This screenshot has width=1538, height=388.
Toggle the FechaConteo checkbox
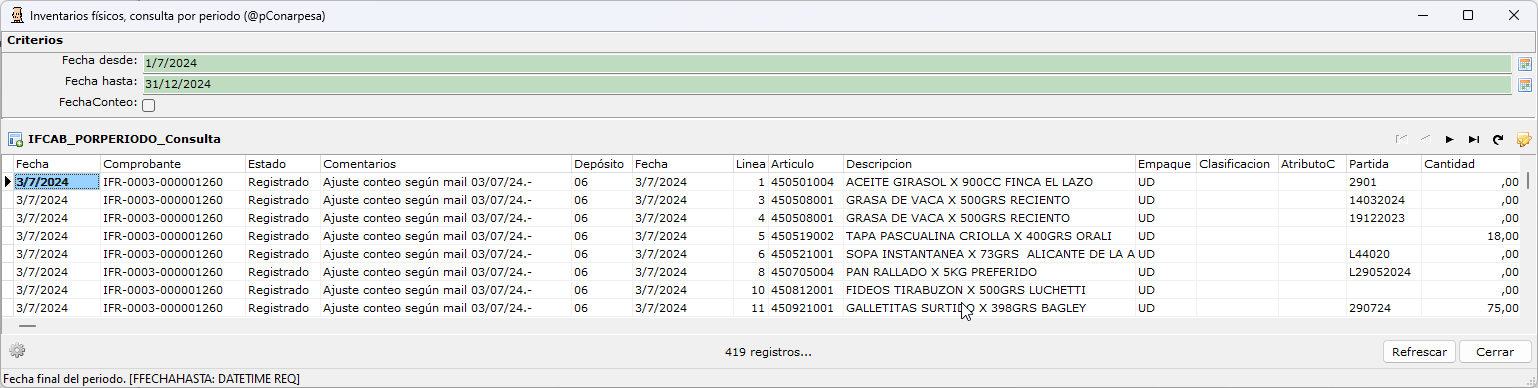pos(148,105)
